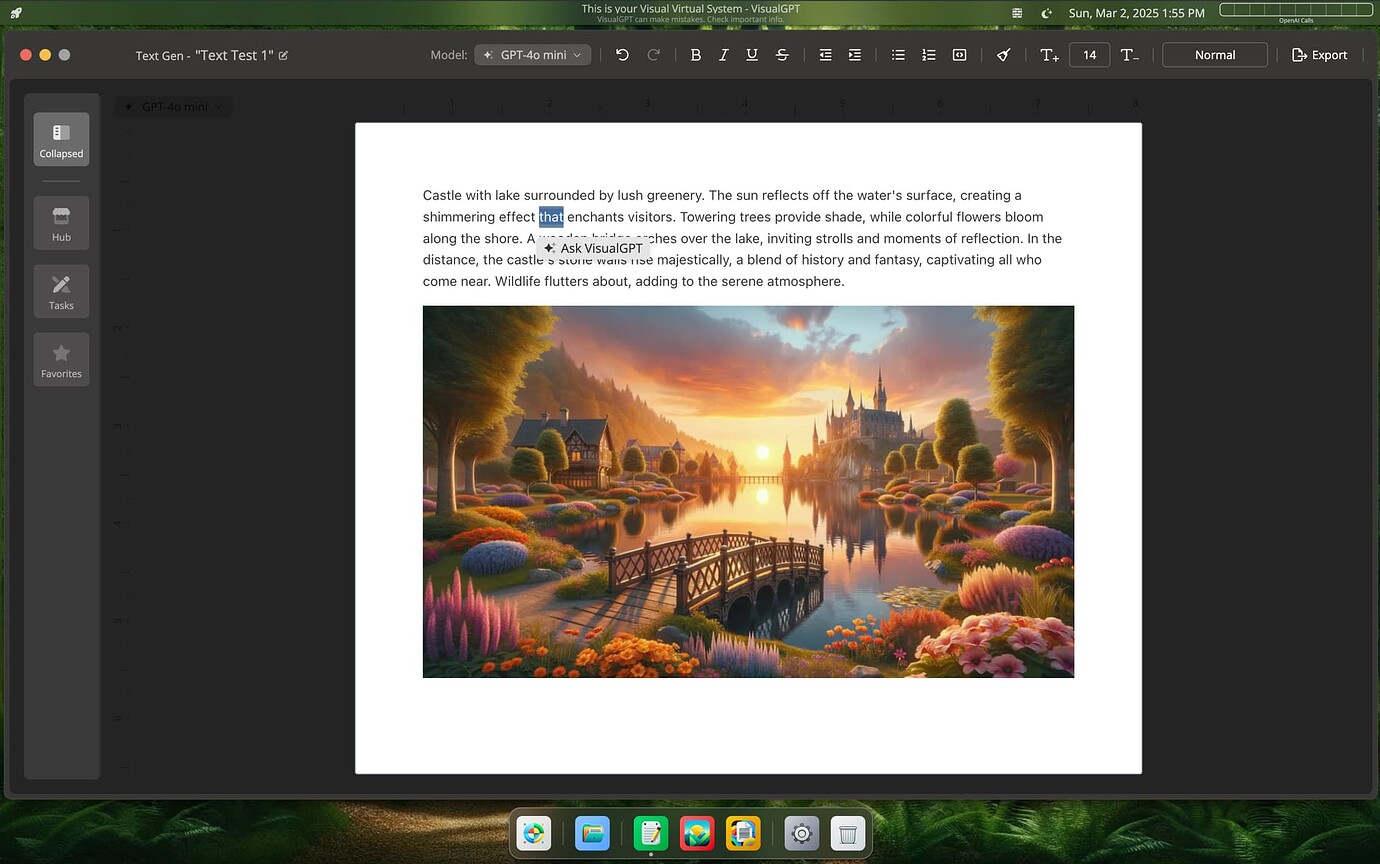
Task: Insert a numbered list
Action: pyautogui.click(x=928, y=55)
